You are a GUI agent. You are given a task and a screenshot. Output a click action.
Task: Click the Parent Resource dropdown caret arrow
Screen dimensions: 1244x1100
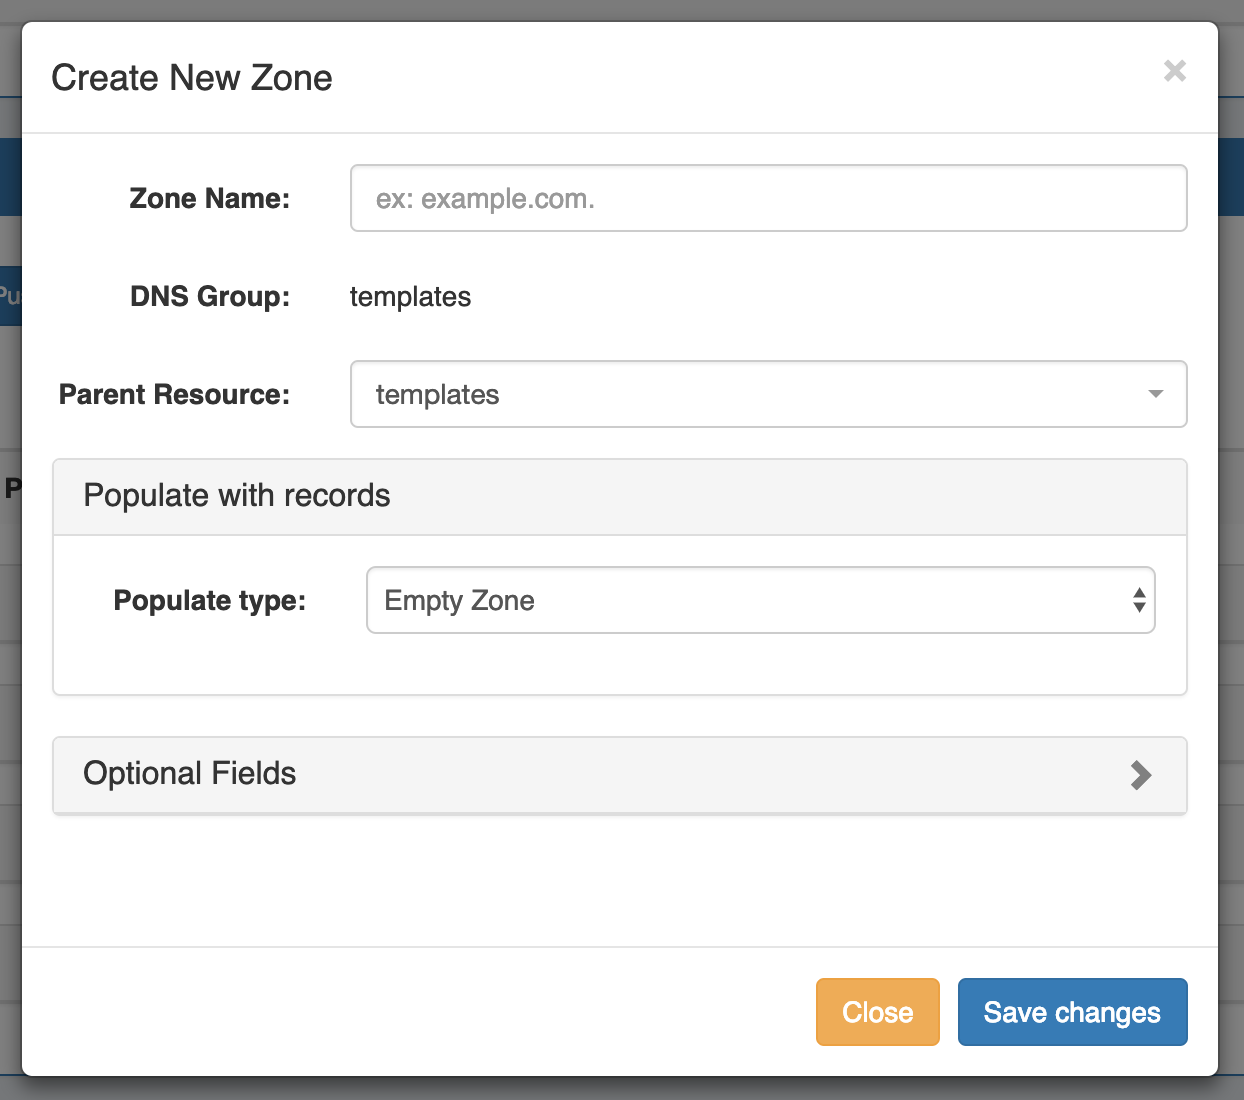1155,394
